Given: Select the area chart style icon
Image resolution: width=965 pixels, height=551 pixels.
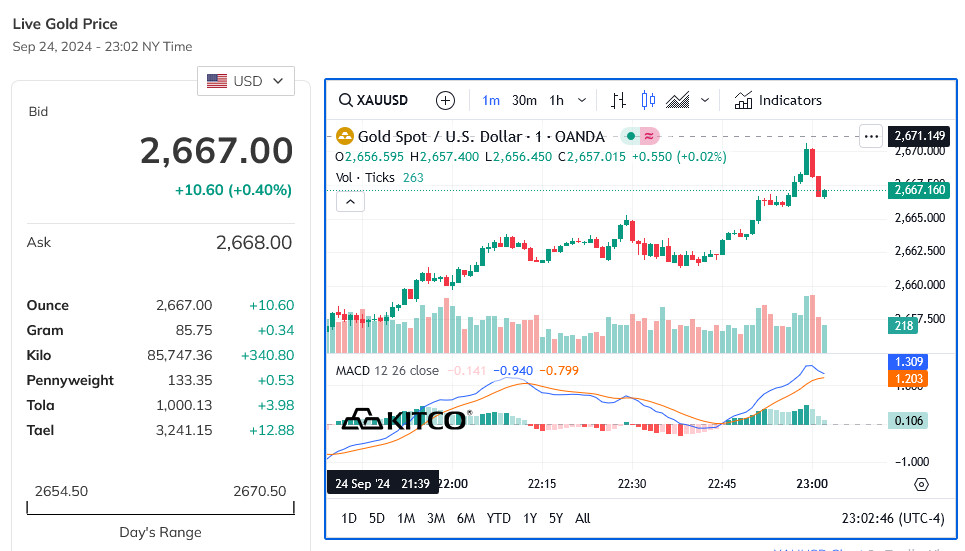Looking at the screenshot, I should click(678, 100).
